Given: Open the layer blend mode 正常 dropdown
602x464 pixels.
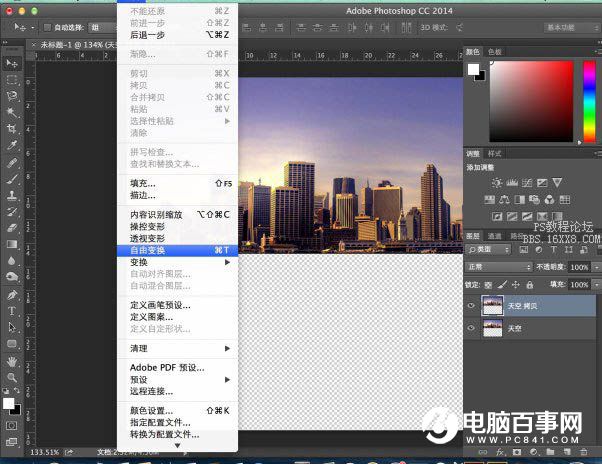Looking at the screenshot, I should click(499, 267).
